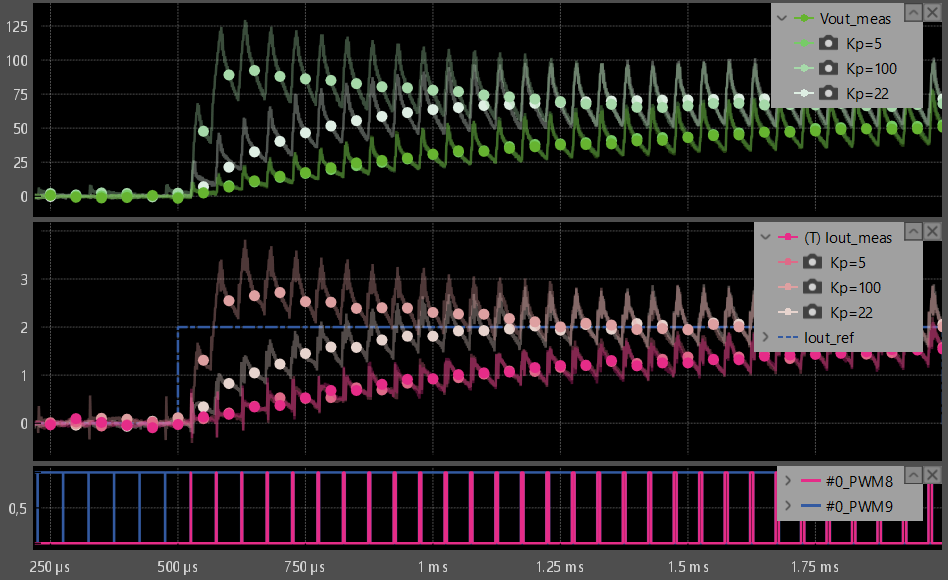Screen dimensions: 948x580
Task: Click the Kp=22 camera icon in Iout_meas legend
Action: pyautogui.click(x=812, y=312)
